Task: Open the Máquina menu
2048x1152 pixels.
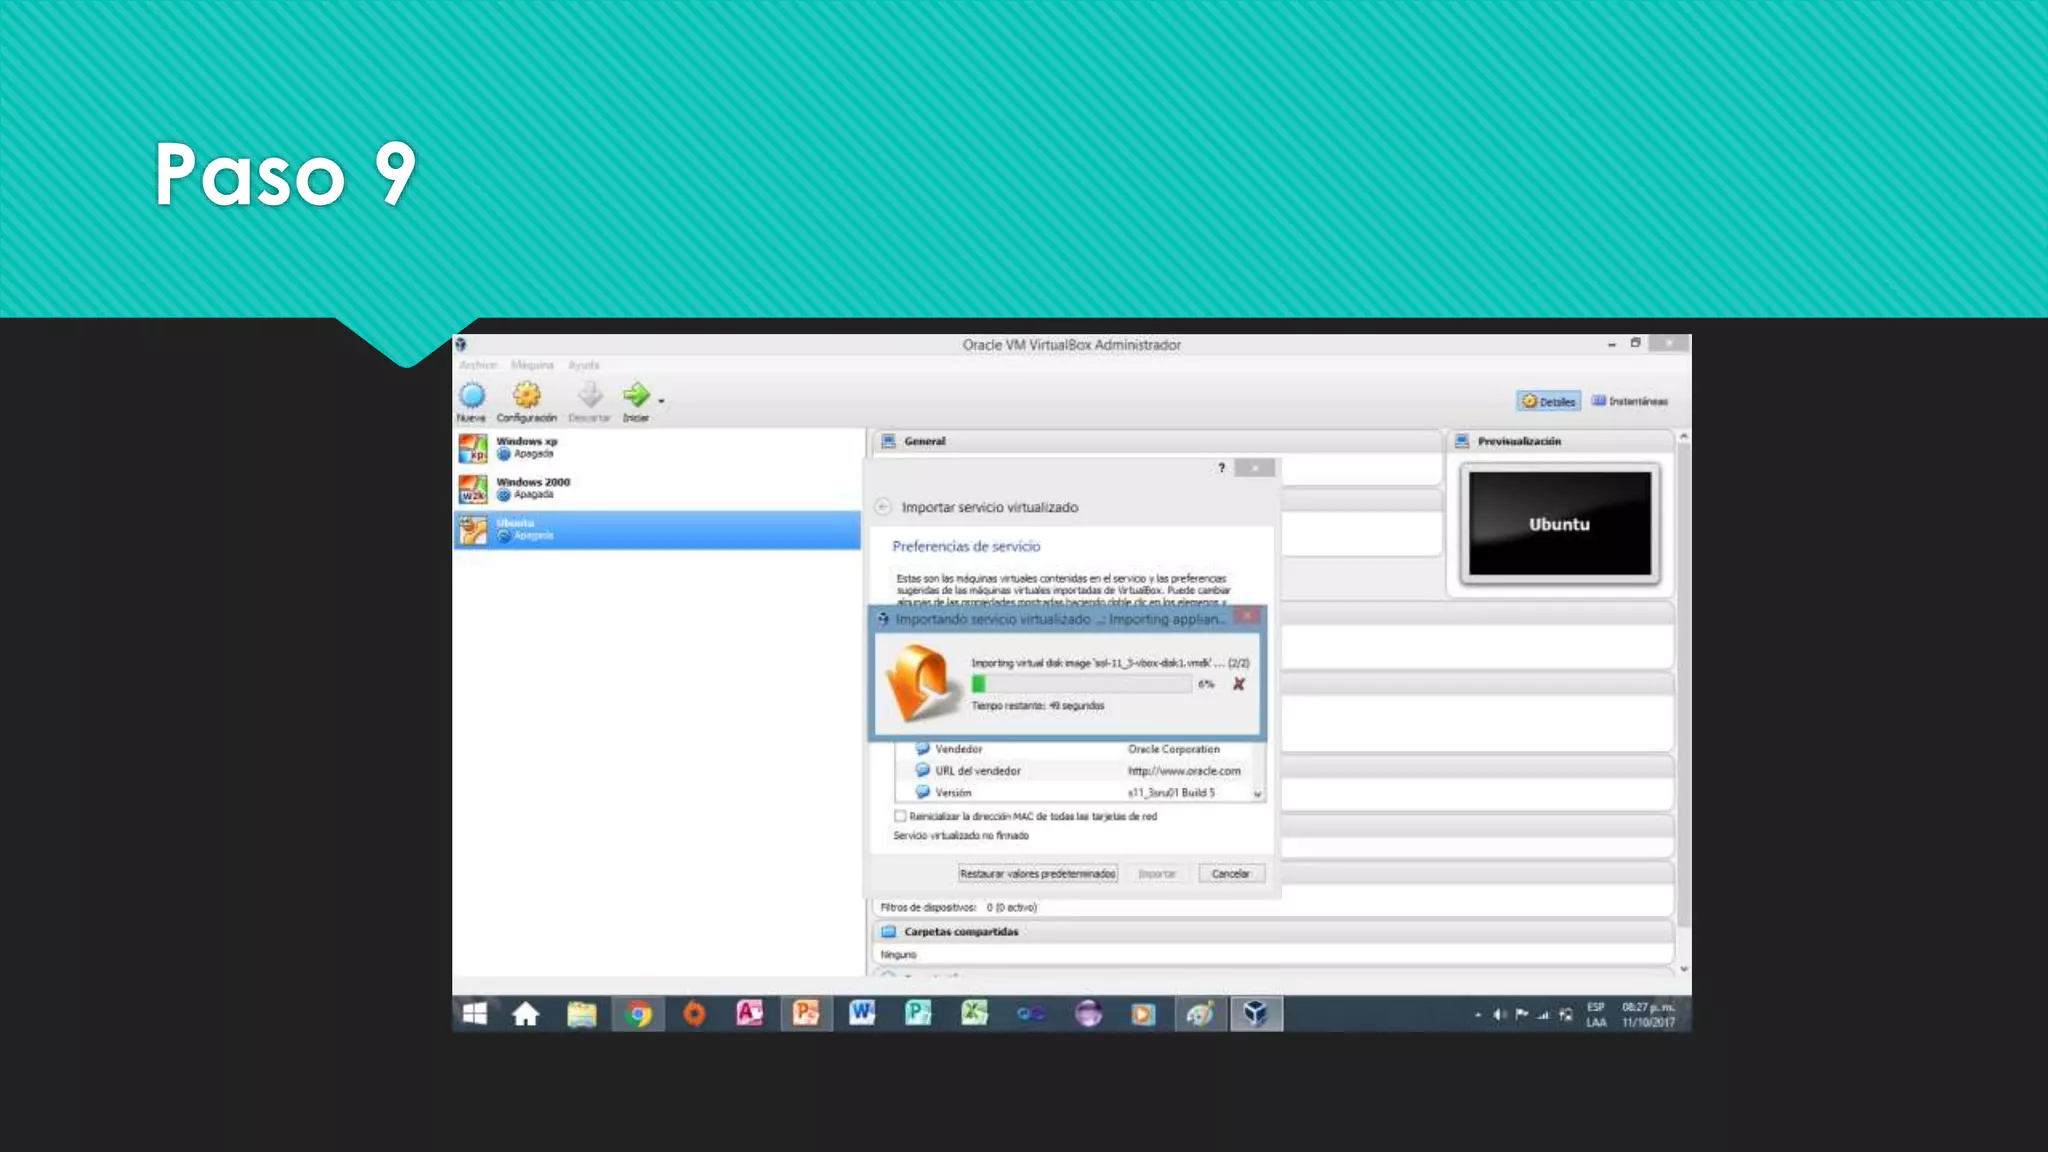Action: 531,365
